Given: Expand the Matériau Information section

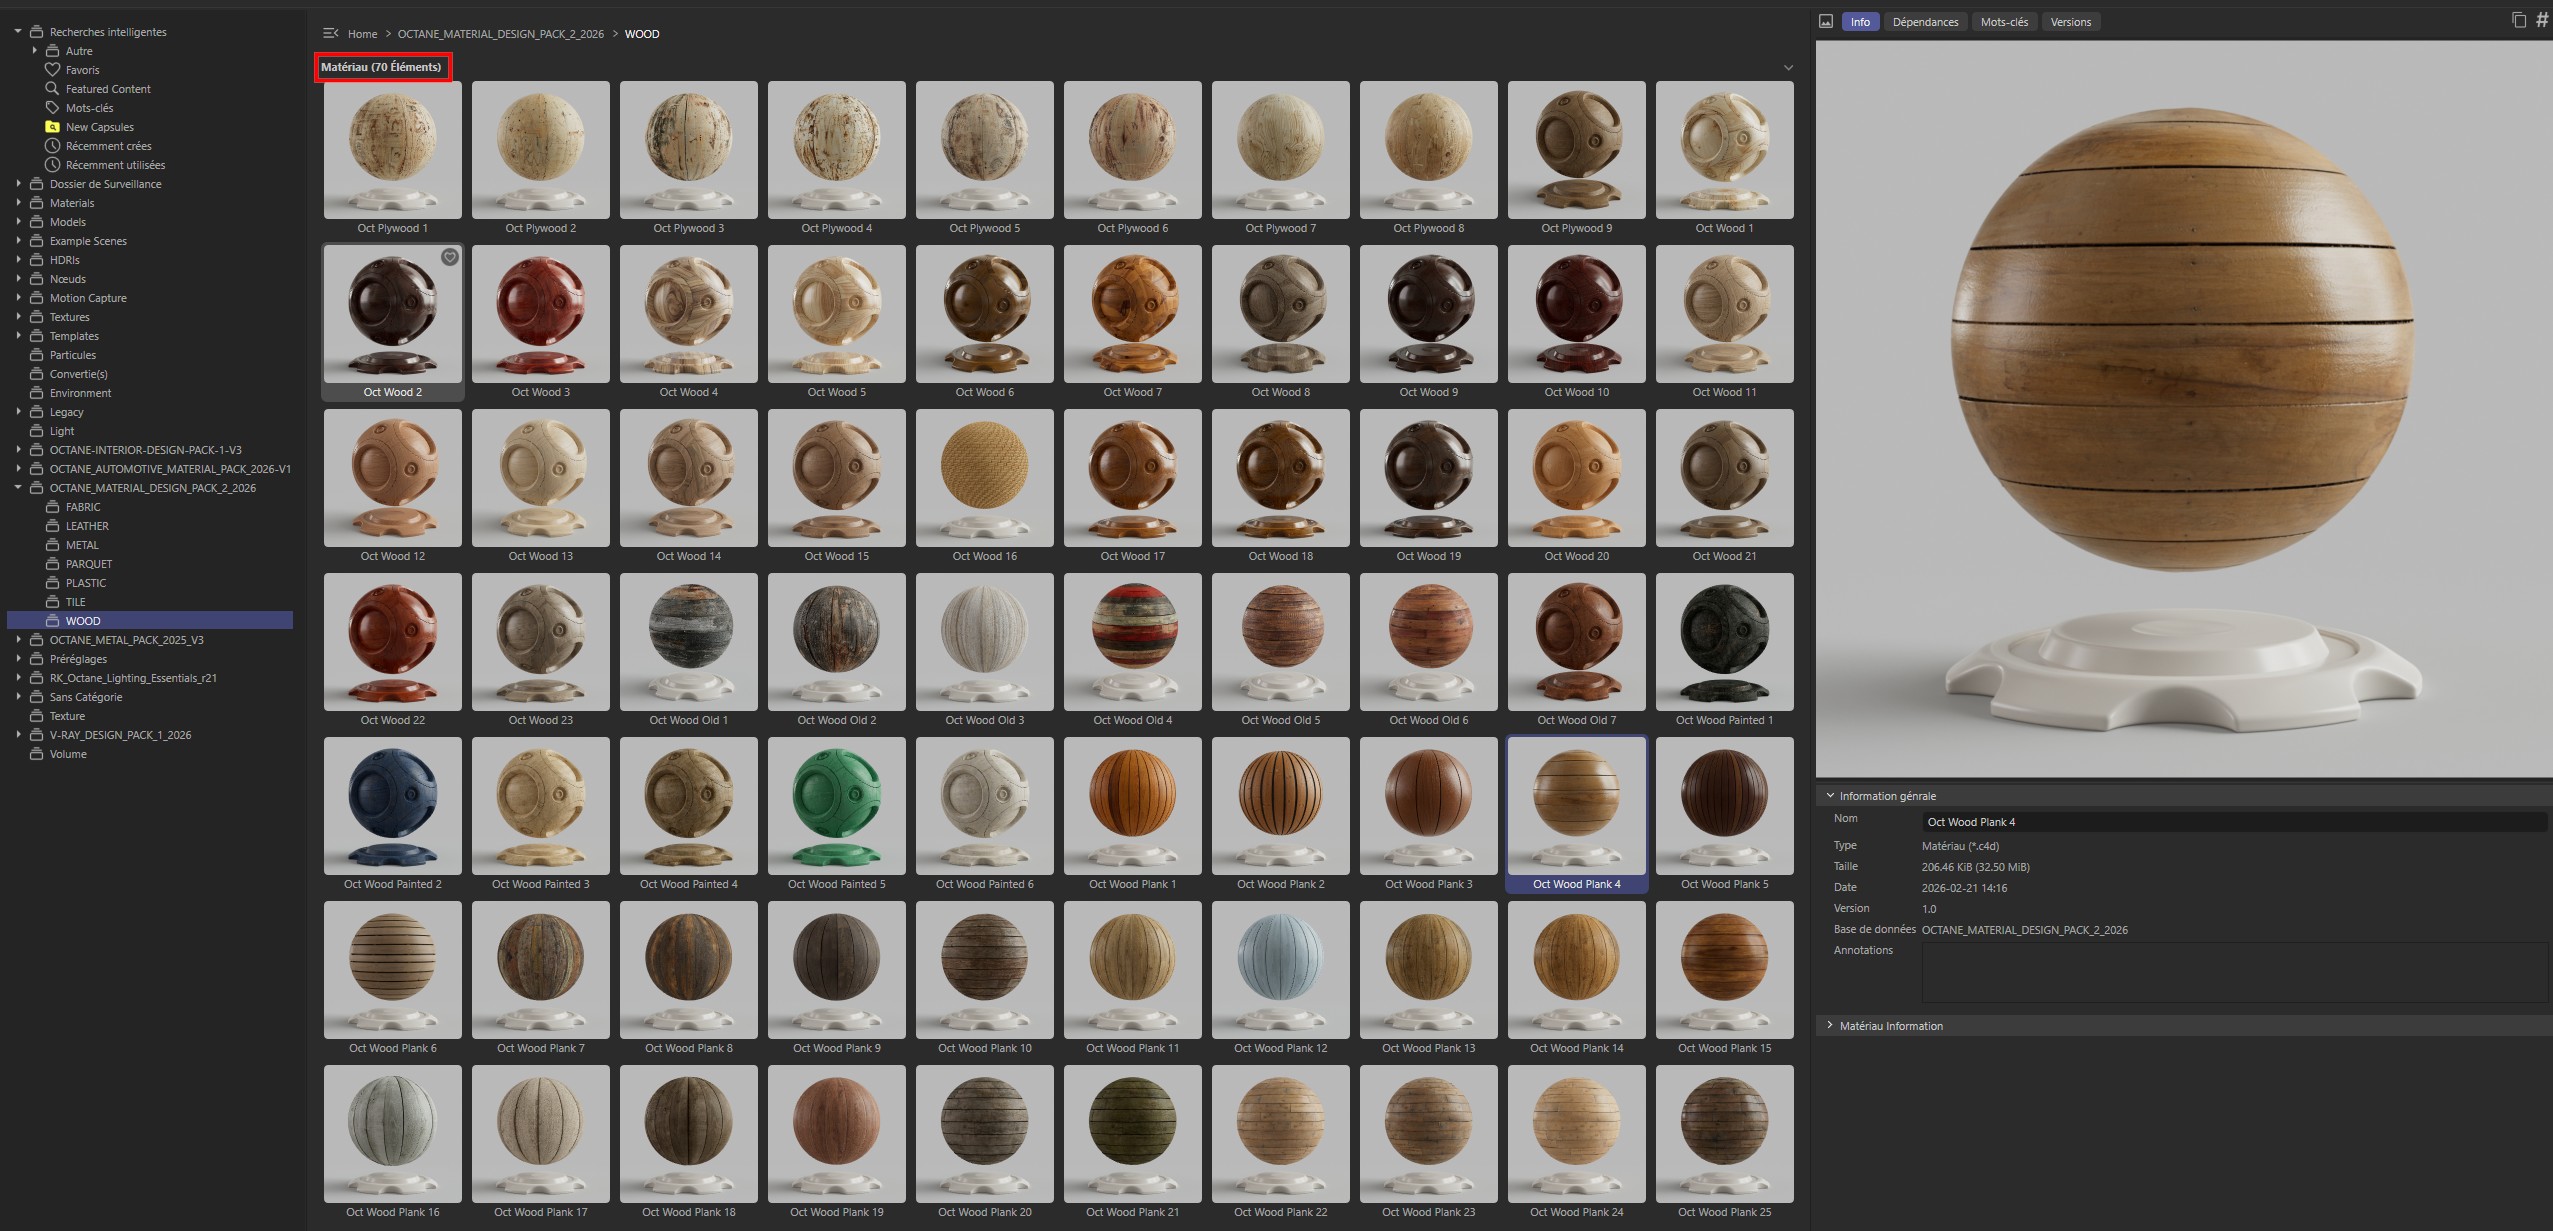Looking at the screenshot, I should click(x=1830, y=1025).
